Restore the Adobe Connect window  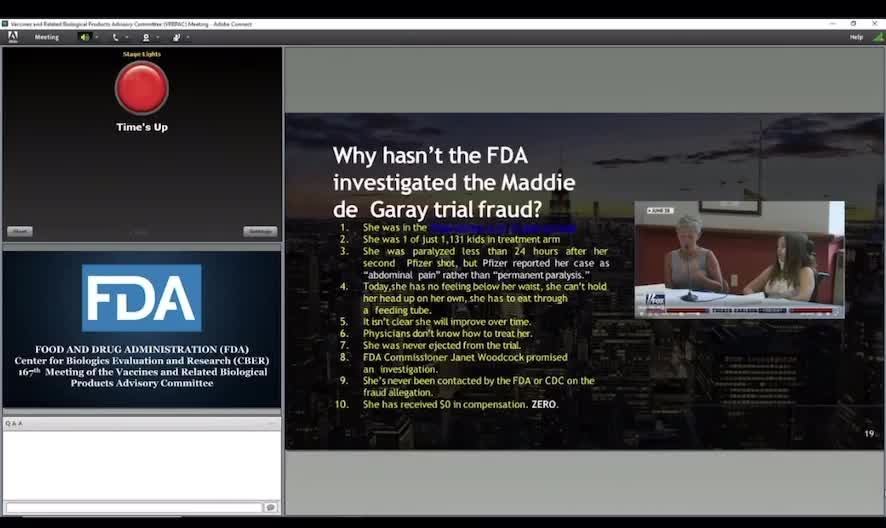[853, 24]
